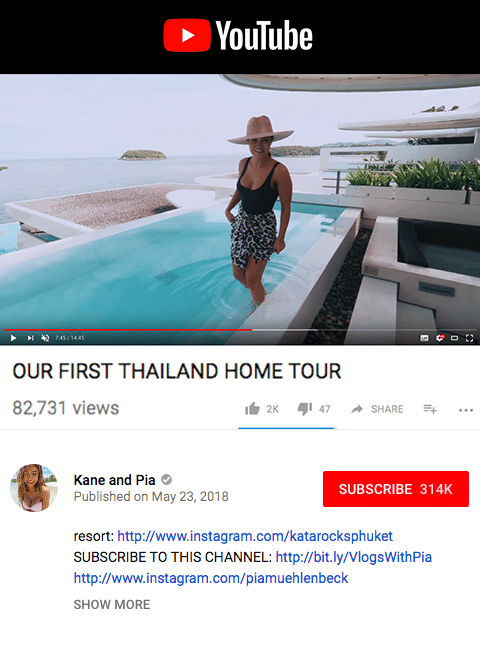Screen dimensions: 480x662
Task: Click the red video progress bar
Action: (128, 329)
